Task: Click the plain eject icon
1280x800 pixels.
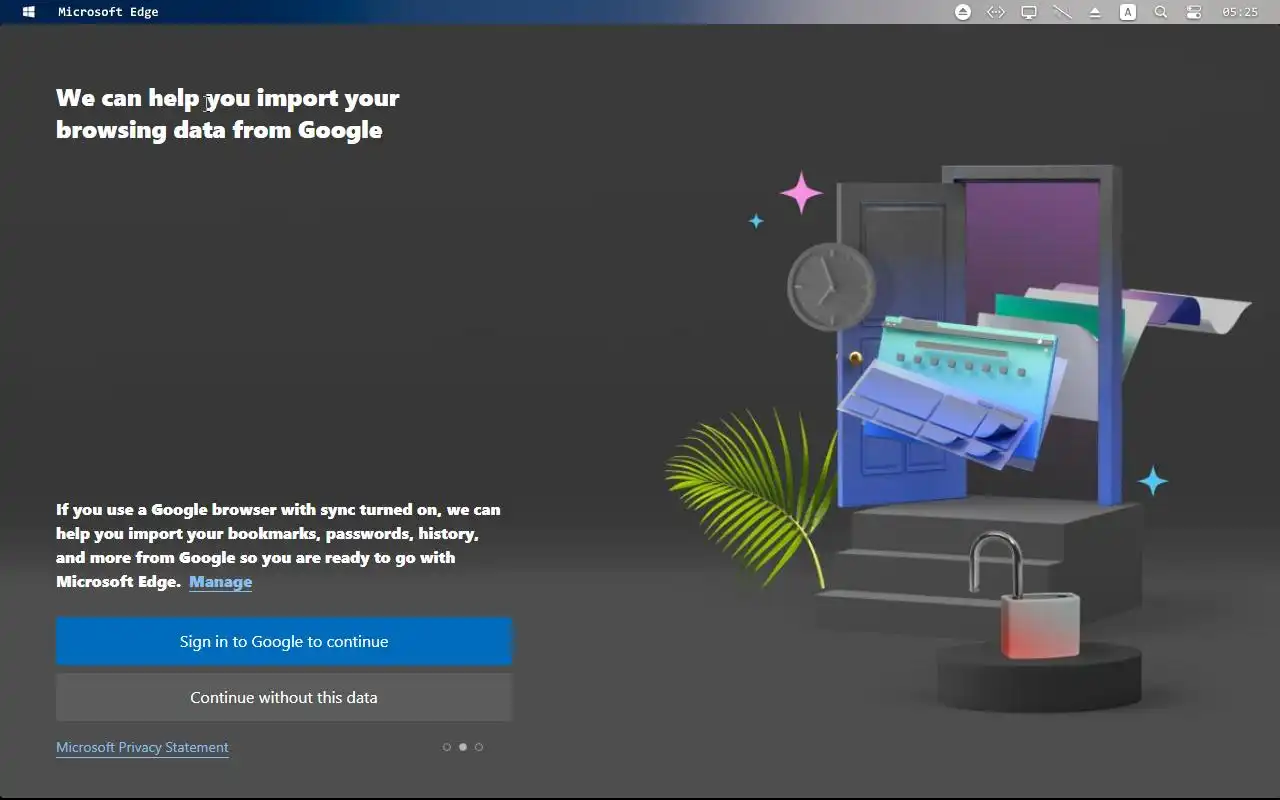Action: pos(1095,12)
